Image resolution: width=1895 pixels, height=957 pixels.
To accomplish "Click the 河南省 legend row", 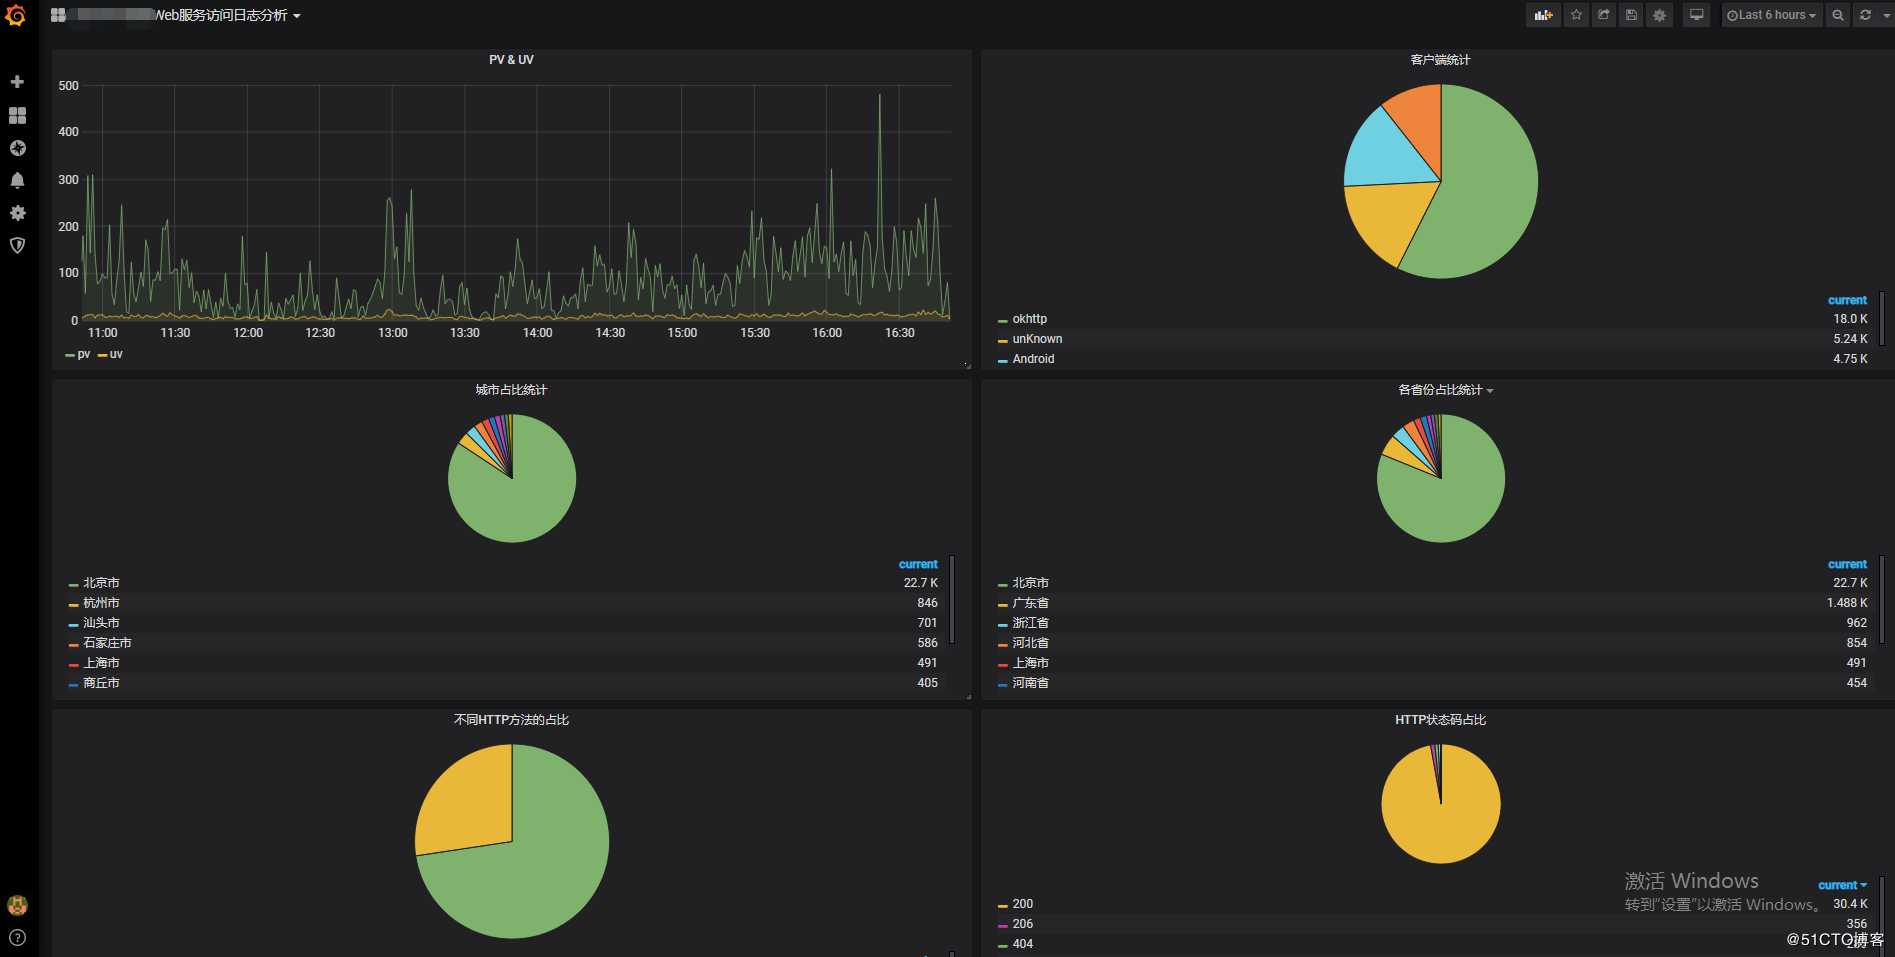I will tap(1432, 683).
